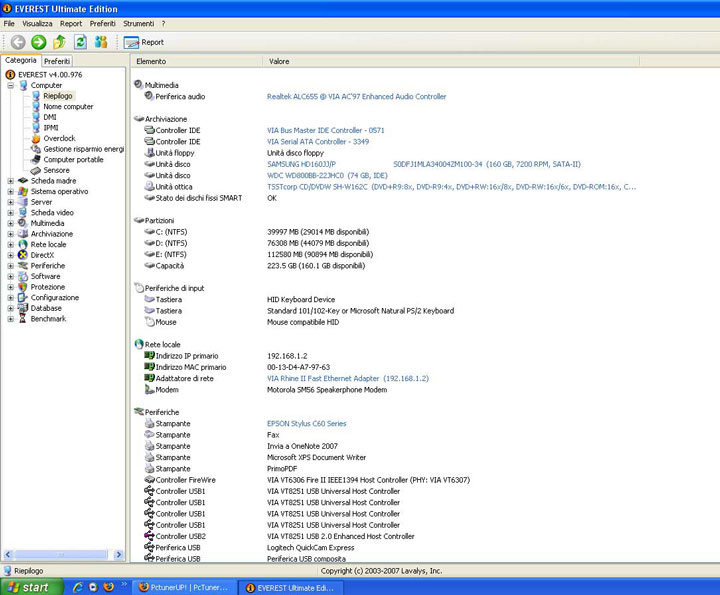This screenshot has height=595, width=720.
Task: Open the File menu
Action: pyautogui.click(x=9, y=23)
